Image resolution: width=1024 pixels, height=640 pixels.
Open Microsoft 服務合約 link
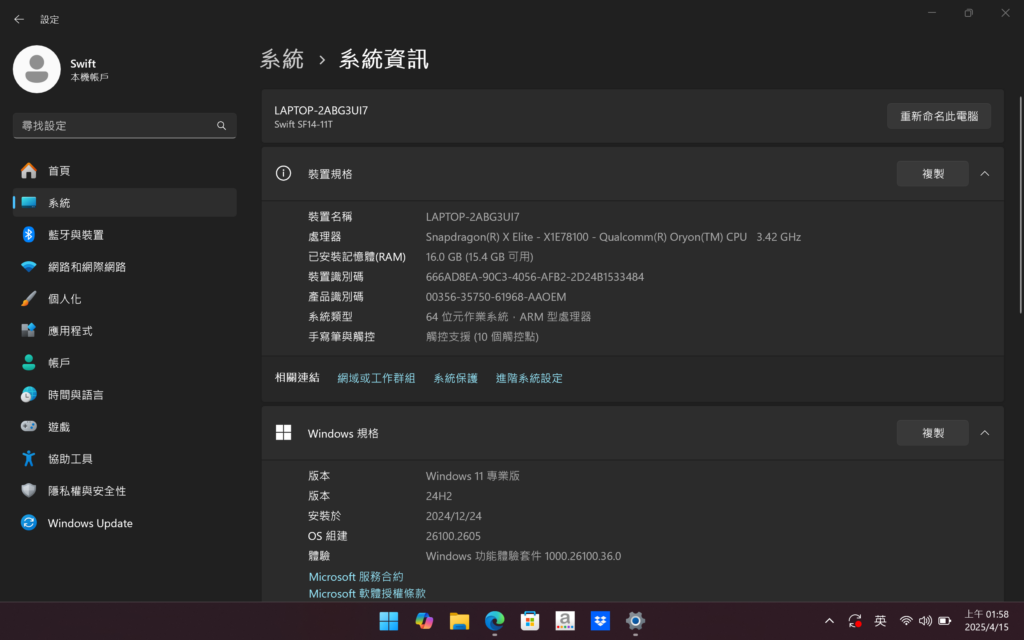click(356, 577)
